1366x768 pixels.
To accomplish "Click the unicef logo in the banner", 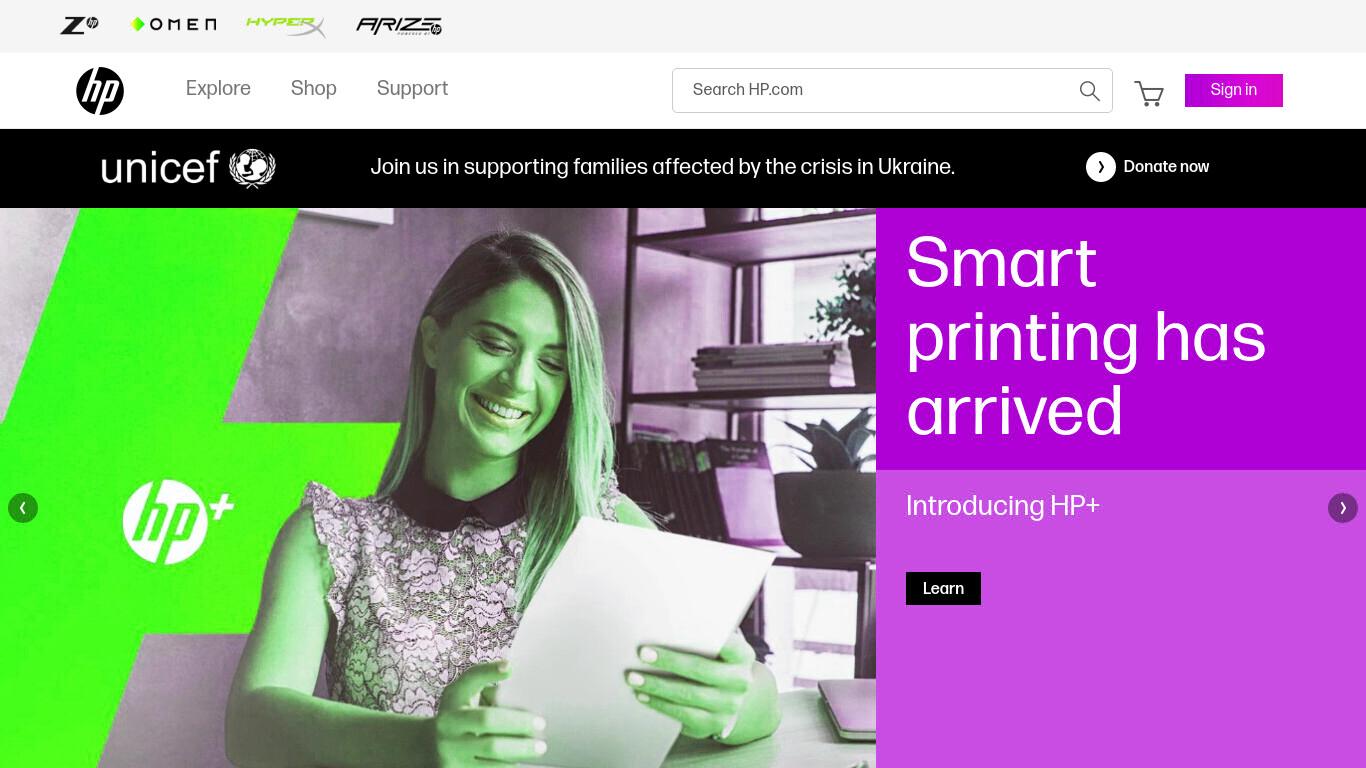I will [188, 168].
